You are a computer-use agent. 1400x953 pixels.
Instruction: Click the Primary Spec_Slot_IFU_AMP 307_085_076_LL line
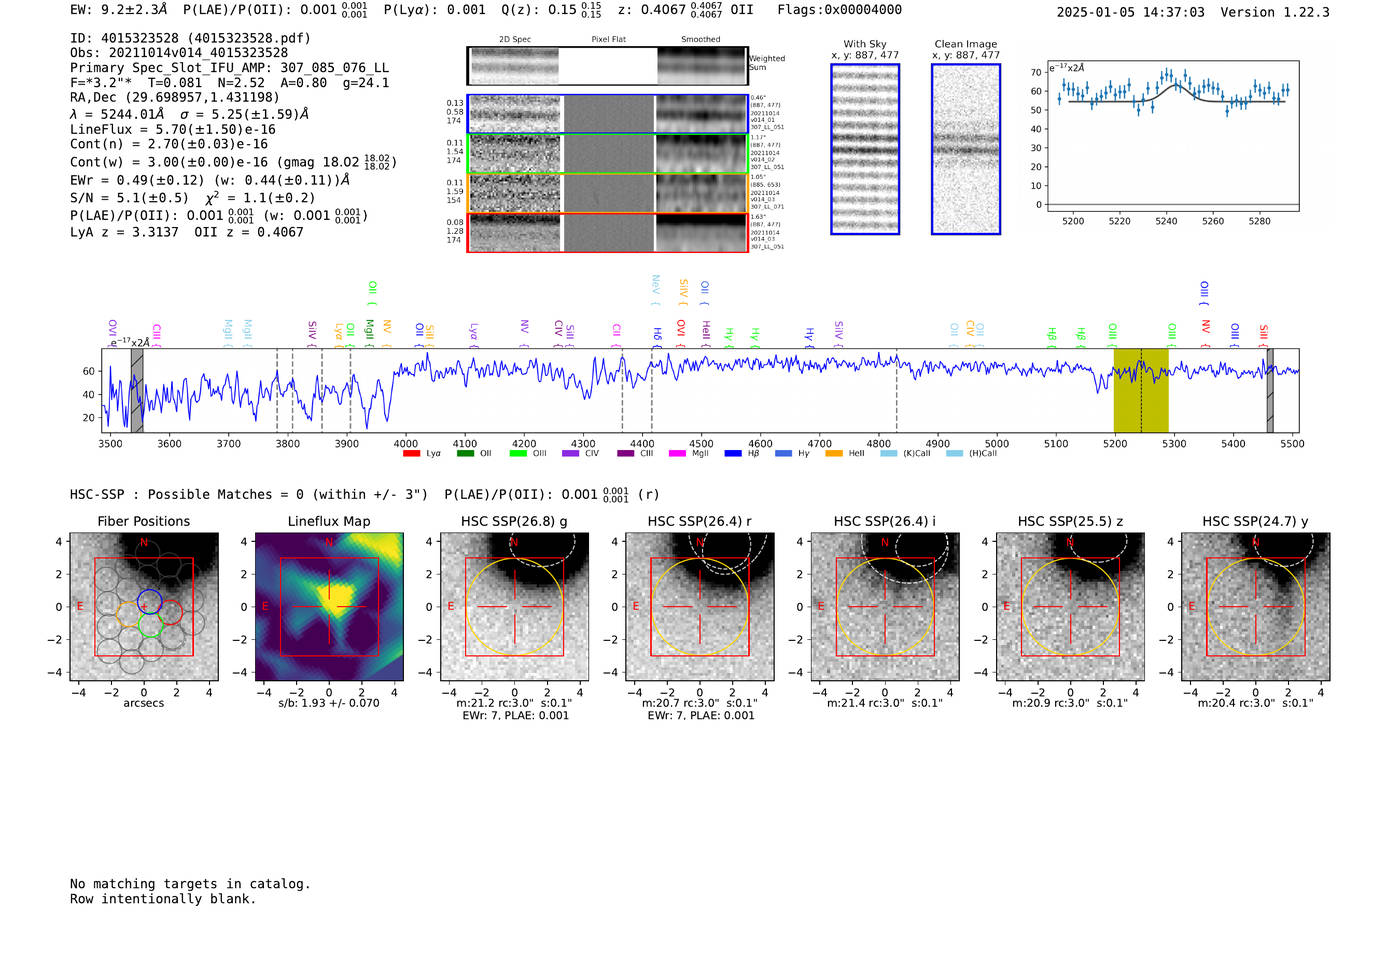coord(230,68)
